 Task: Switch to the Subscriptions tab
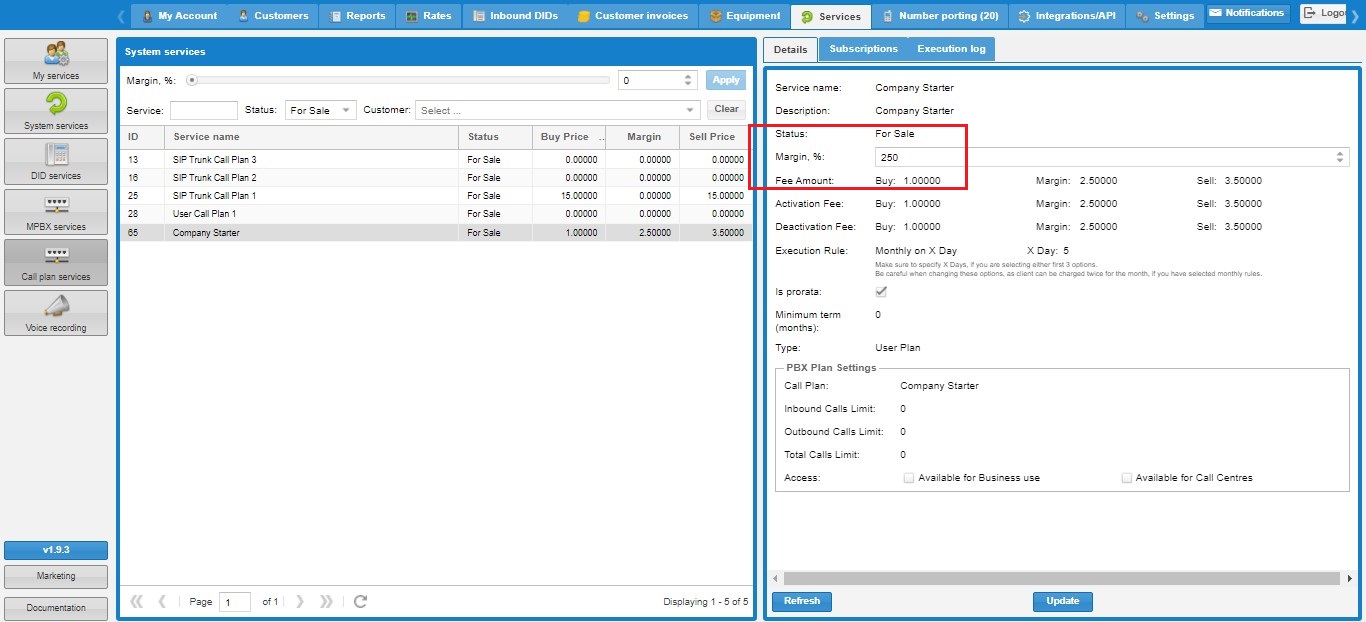[863, 49]
